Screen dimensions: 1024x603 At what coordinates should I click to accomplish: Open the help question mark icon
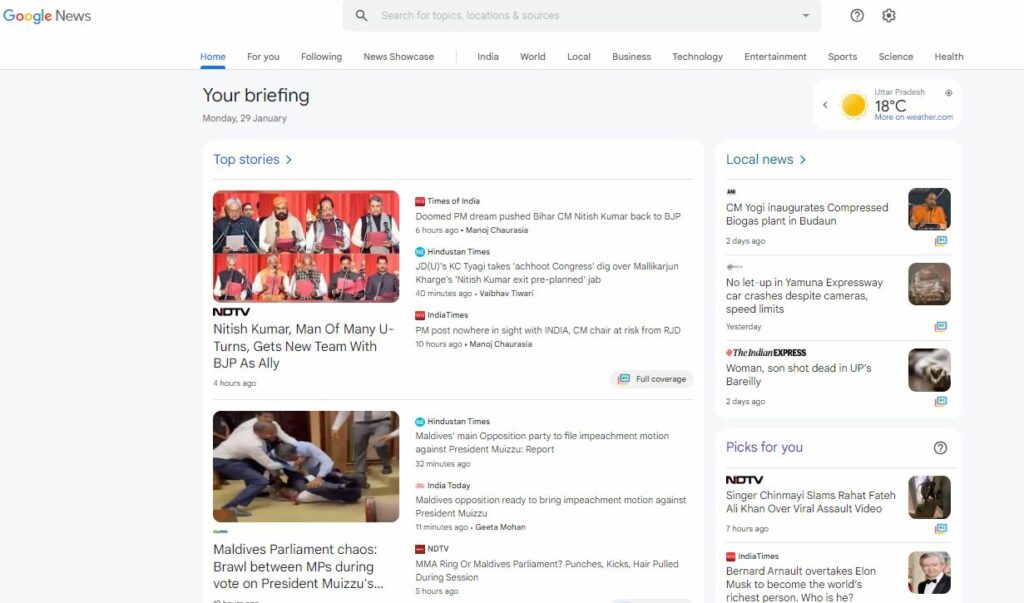click(857, 15)
